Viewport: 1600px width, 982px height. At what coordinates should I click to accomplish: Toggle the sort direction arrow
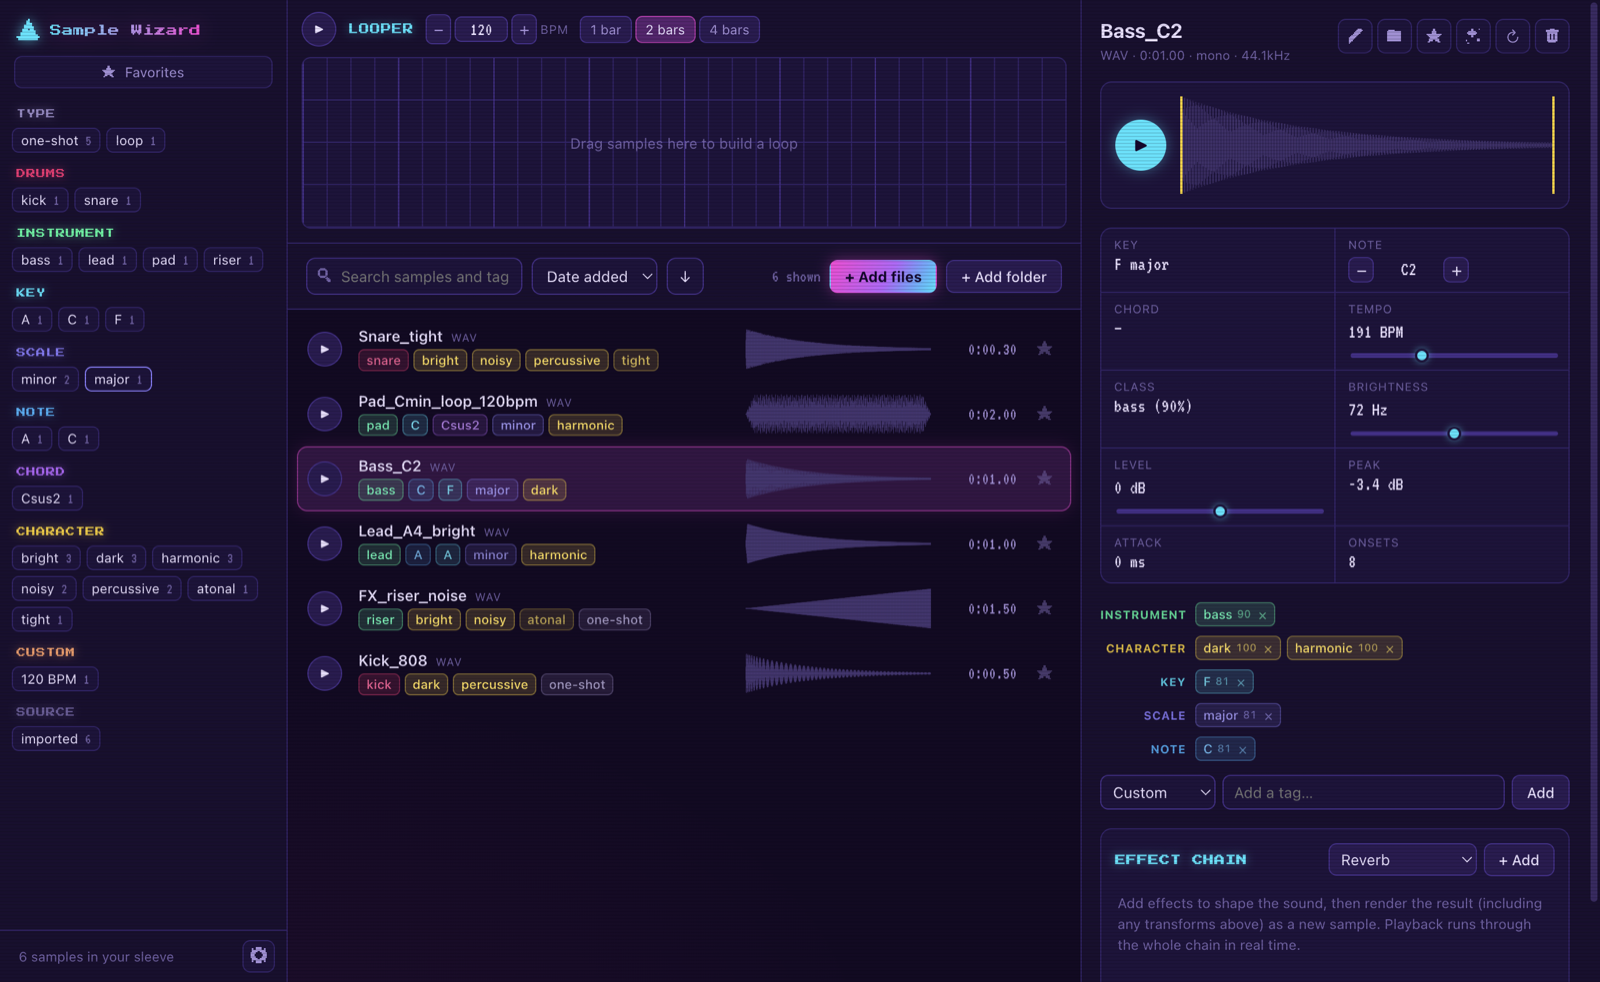click(x=685, y=276)
